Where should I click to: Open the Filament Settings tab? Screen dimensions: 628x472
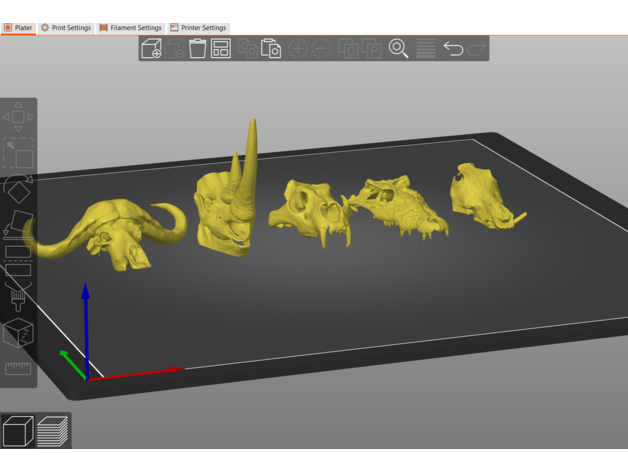[x=130, y=28]
